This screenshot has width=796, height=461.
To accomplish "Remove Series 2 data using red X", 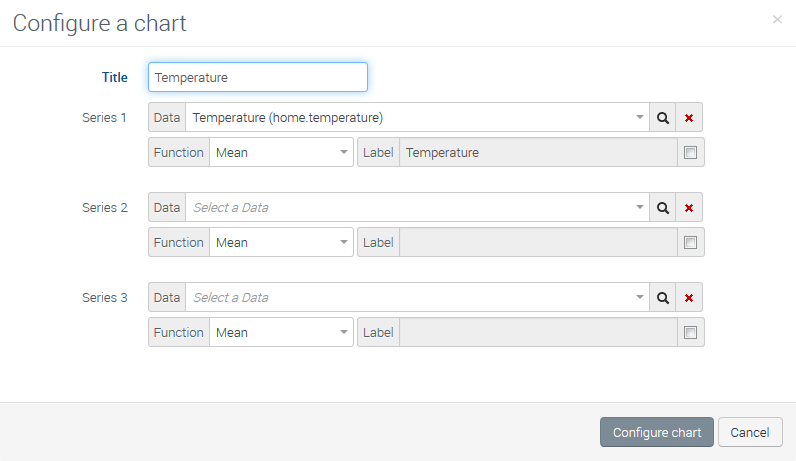I will tap(689, 208).
